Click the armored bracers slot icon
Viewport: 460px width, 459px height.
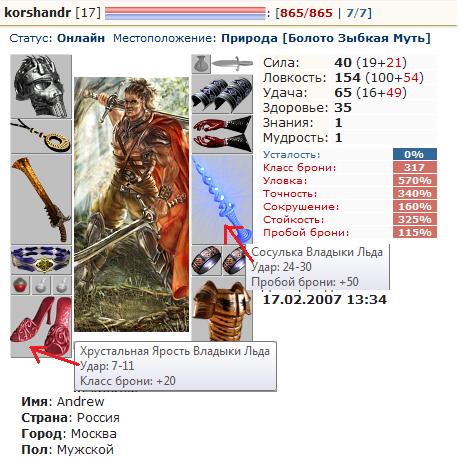click(222, 94)
